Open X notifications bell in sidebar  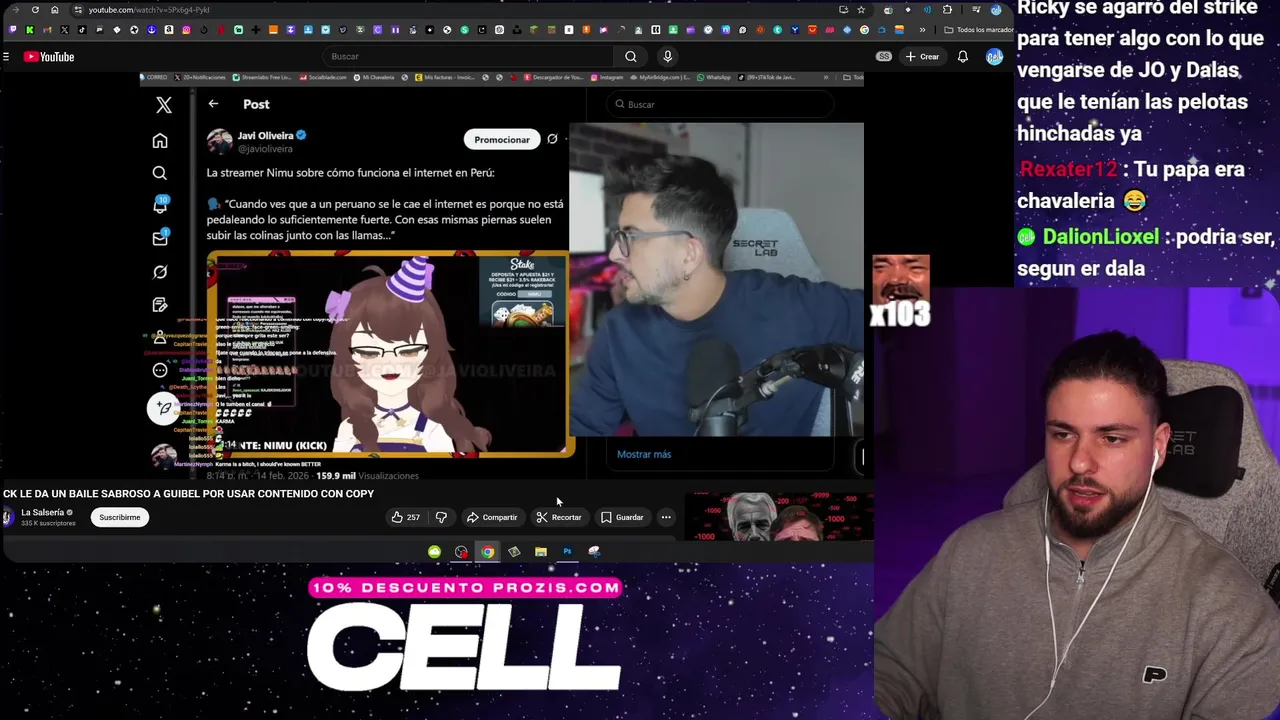click(160, 205)
